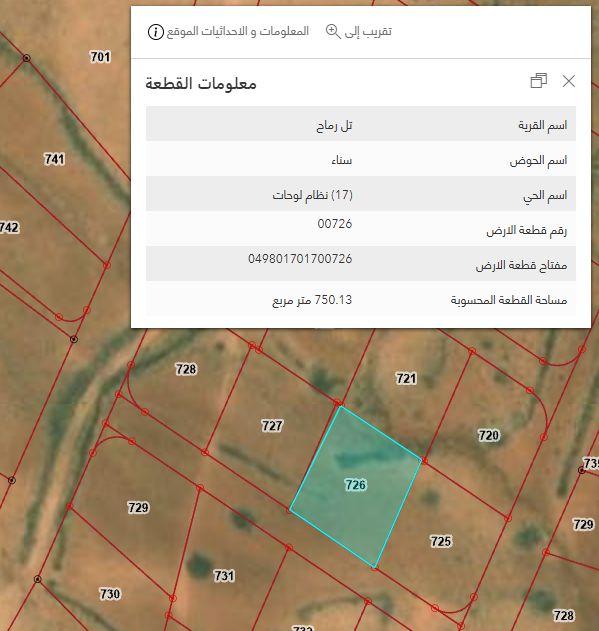Select parcel 727 on the map

273,425
